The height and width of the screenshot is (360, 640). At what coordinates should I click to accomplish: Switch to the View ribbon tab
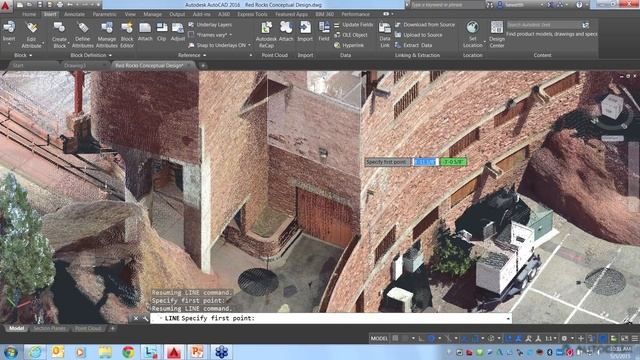pos(130,14)
